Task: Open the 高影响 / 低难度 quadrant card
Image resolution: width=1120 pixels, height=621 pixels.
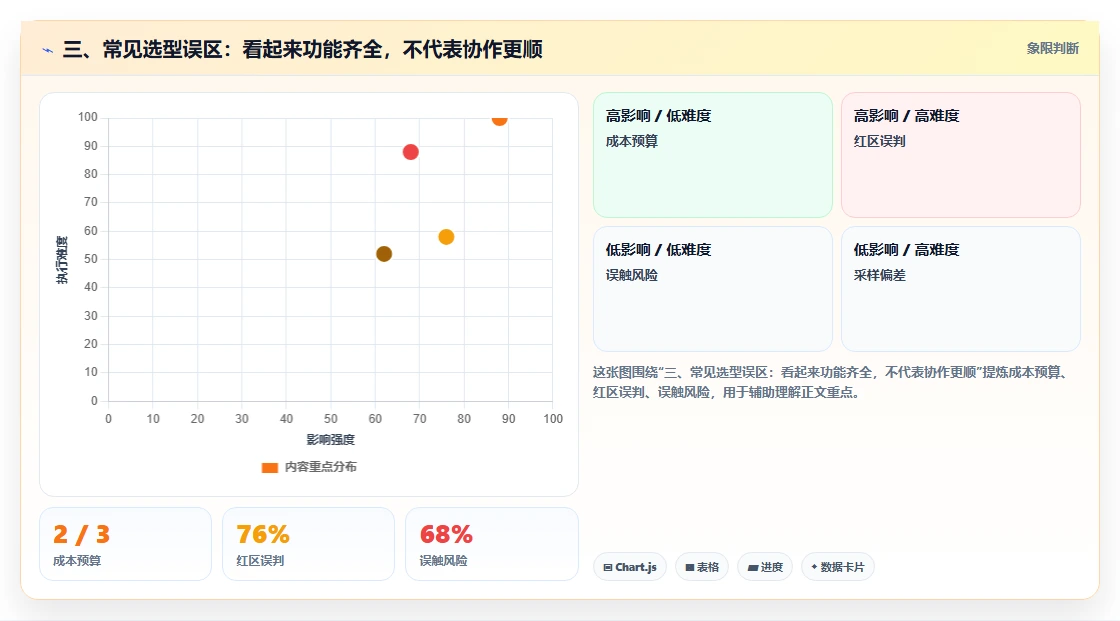Action: tap(713, 155)
